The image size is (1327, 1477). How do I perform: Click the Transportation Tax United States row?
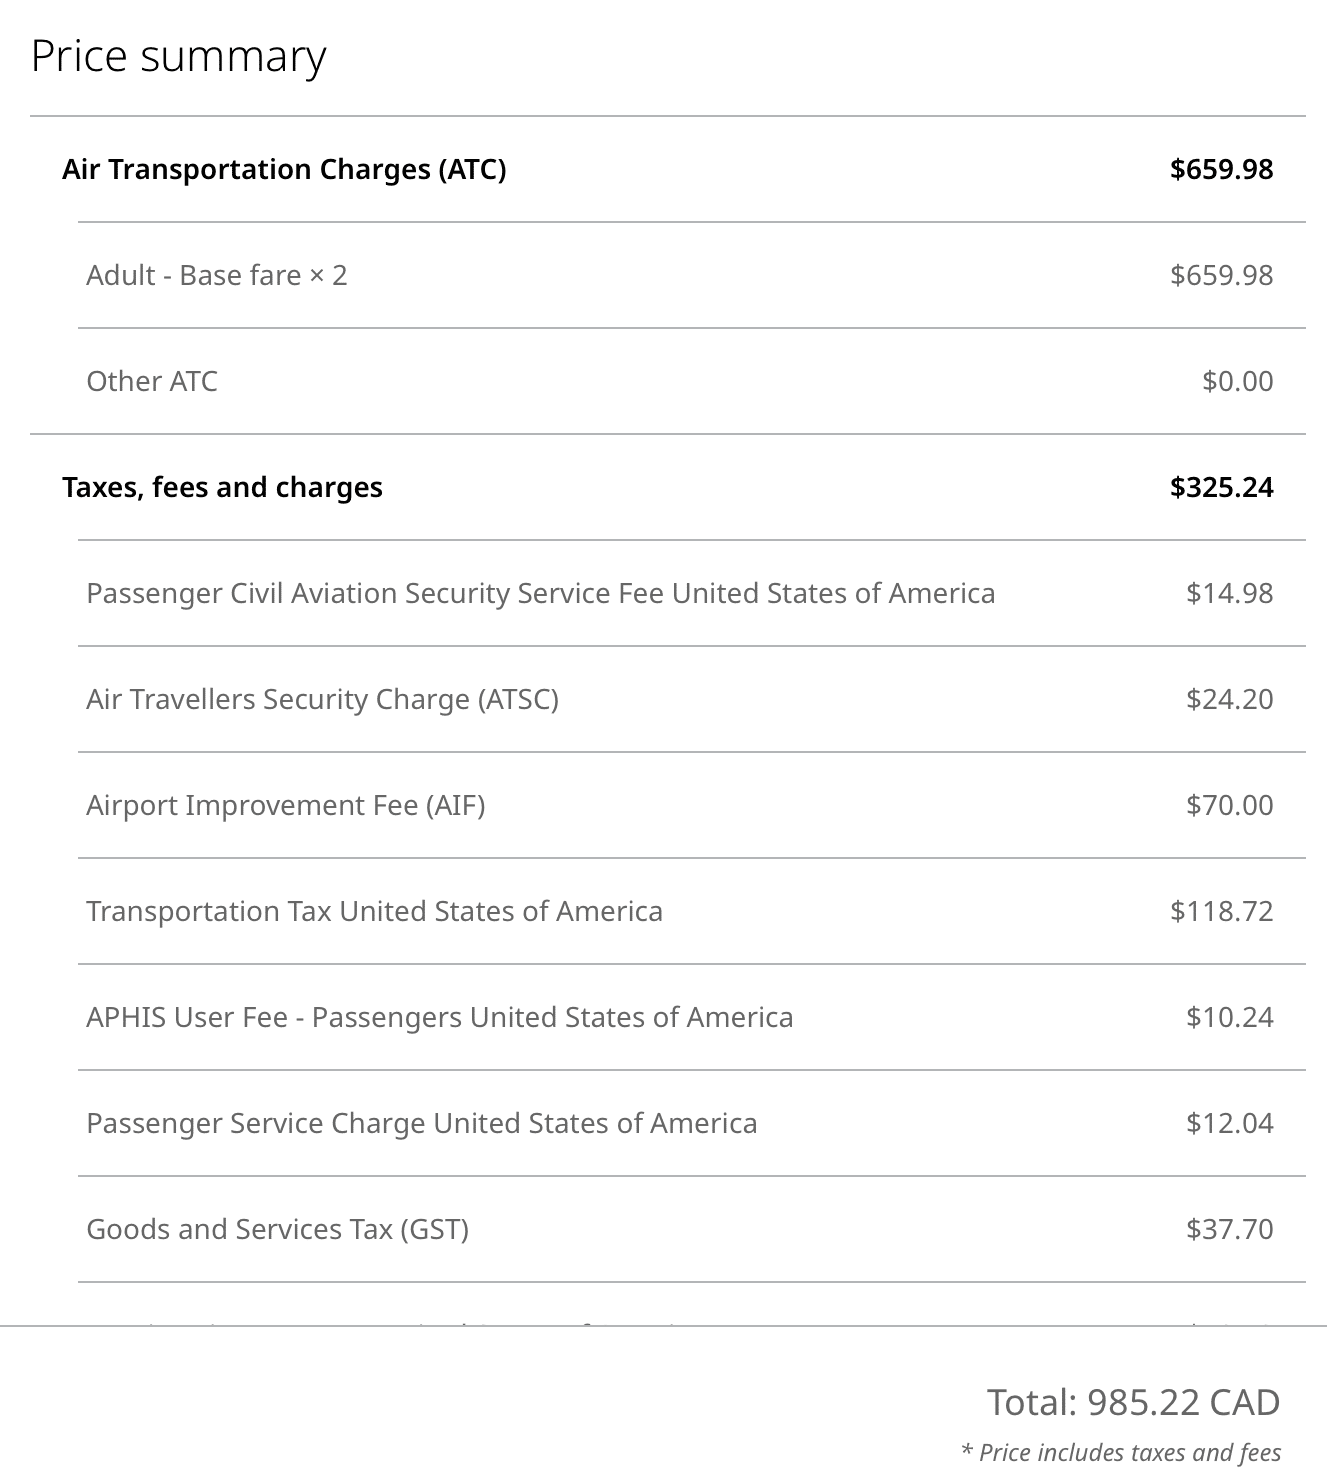pyautogui.click(x=374, y=911)
